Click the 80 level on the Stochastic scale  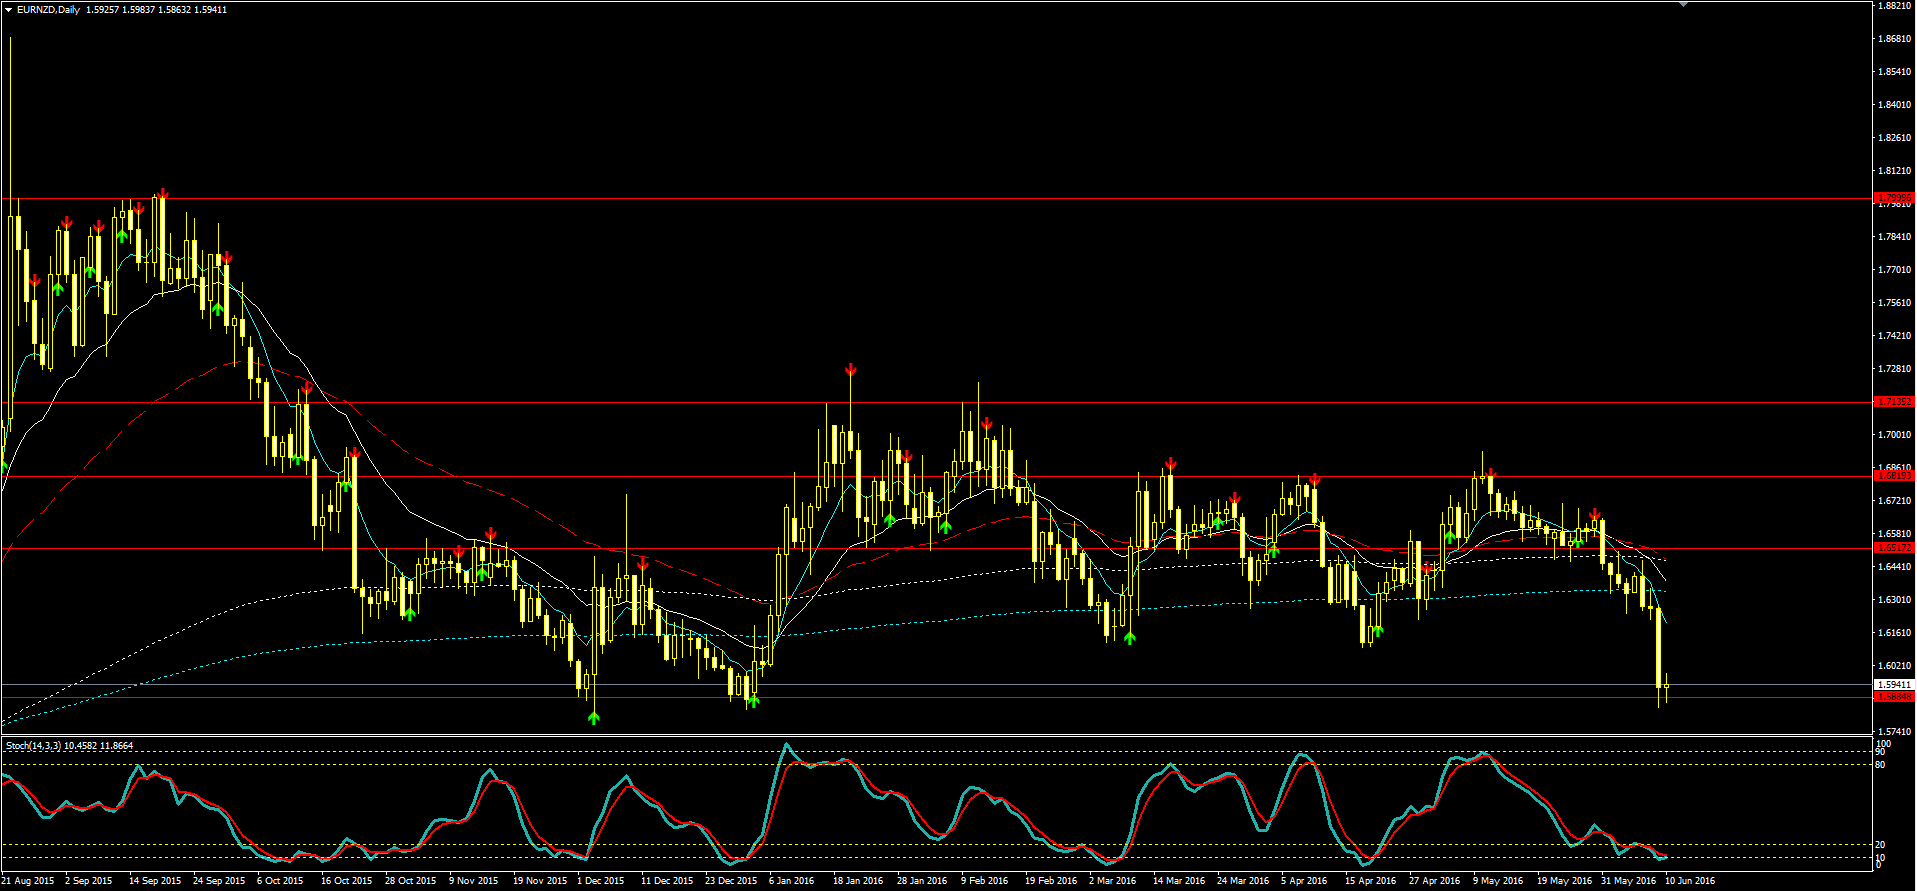click(x=1880, y=765)
